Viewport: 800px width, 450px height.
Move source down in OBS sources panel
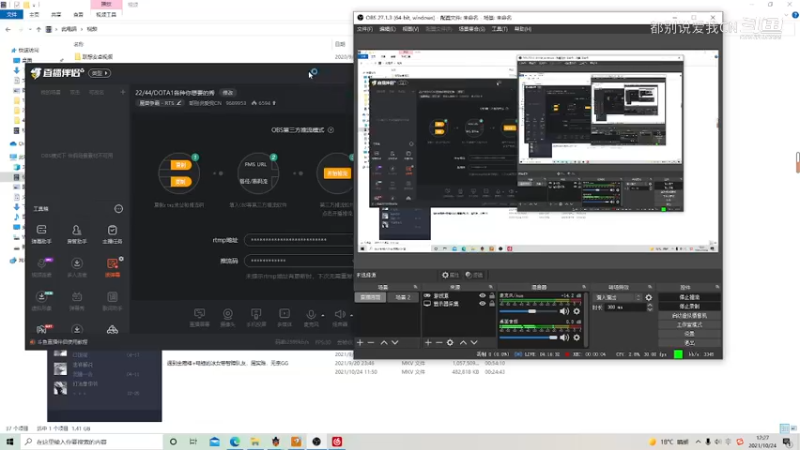point(474,342)
